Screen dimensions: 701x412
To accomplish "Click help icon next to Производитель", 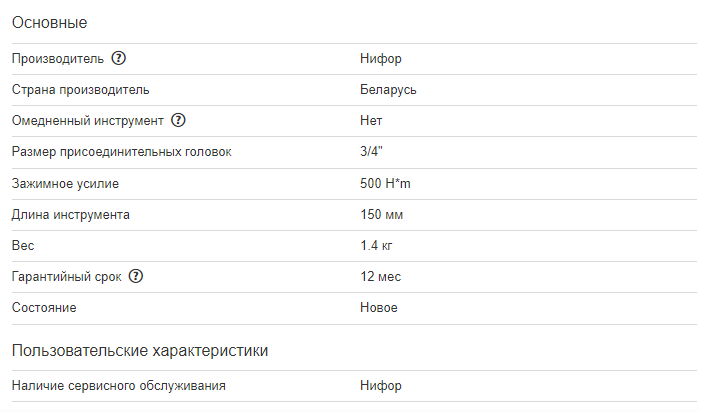I will 119,59.
